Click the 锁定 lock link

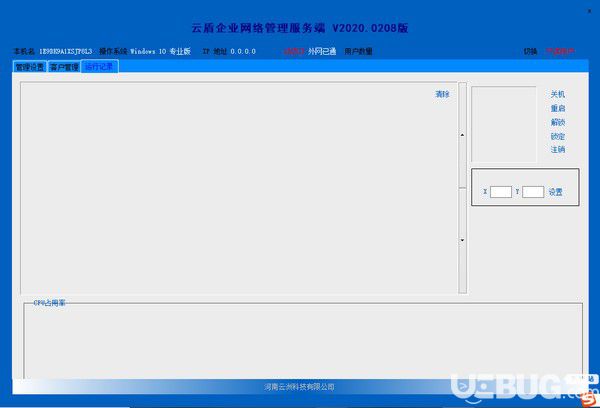(558, 136)
